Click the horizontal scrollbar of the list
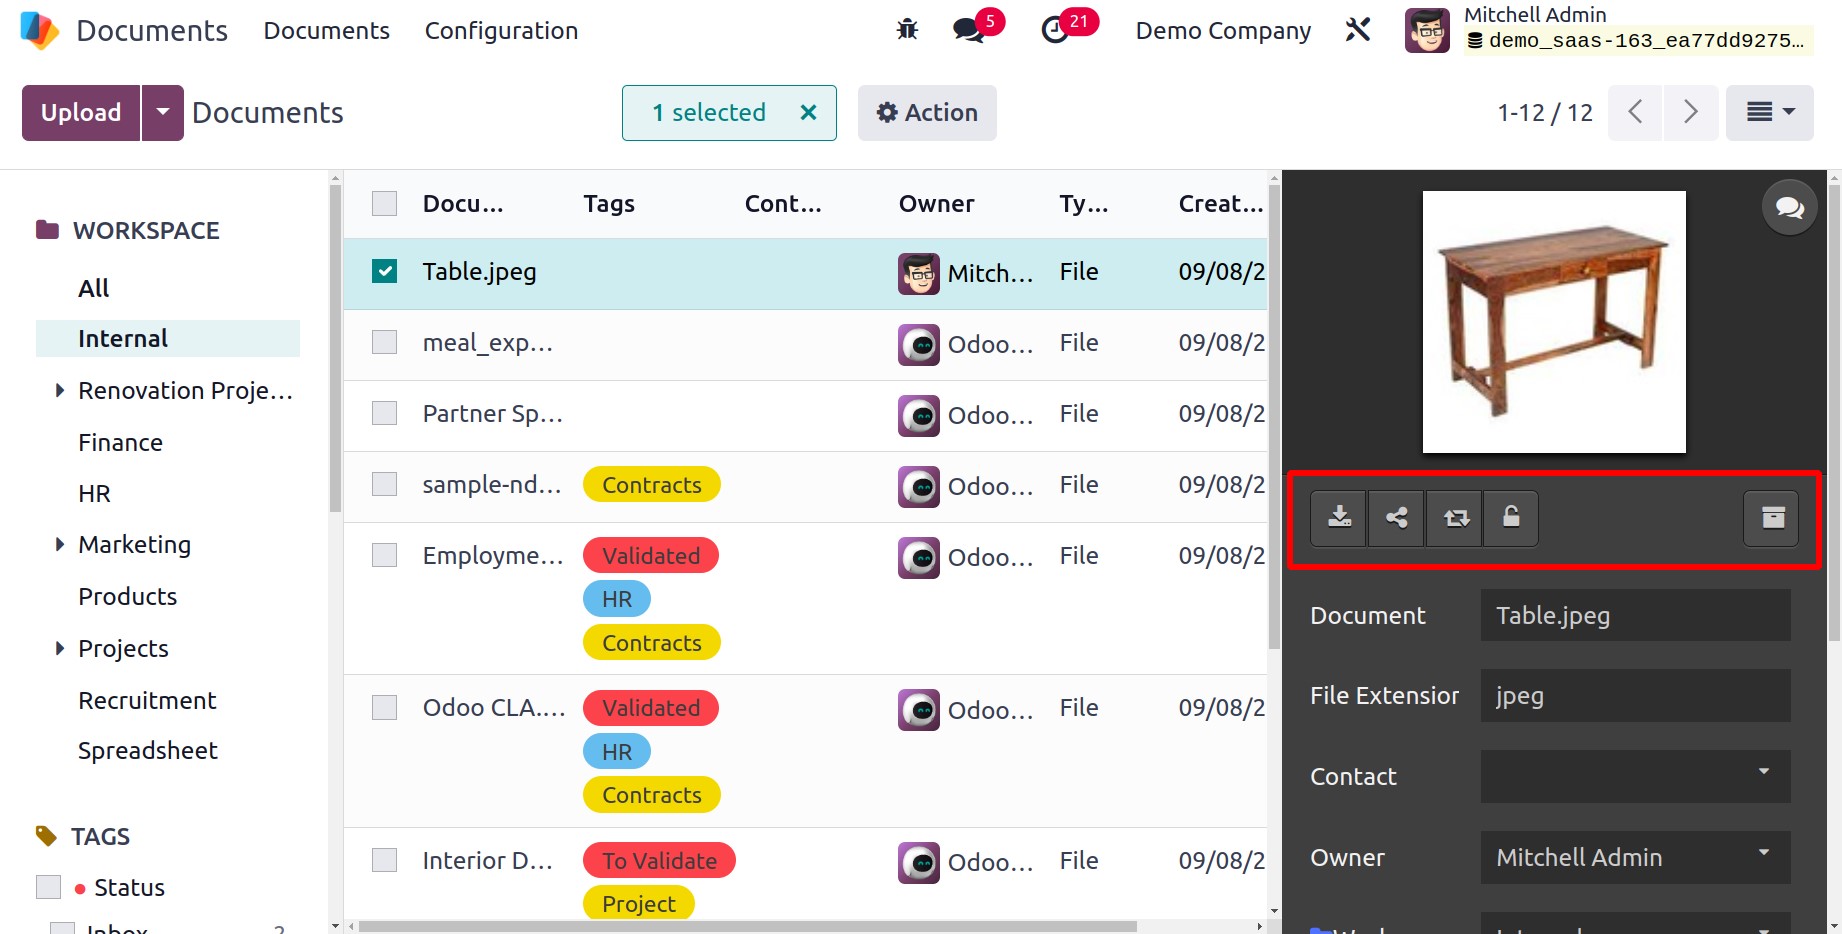1842x934 pixels. [748, 926]
